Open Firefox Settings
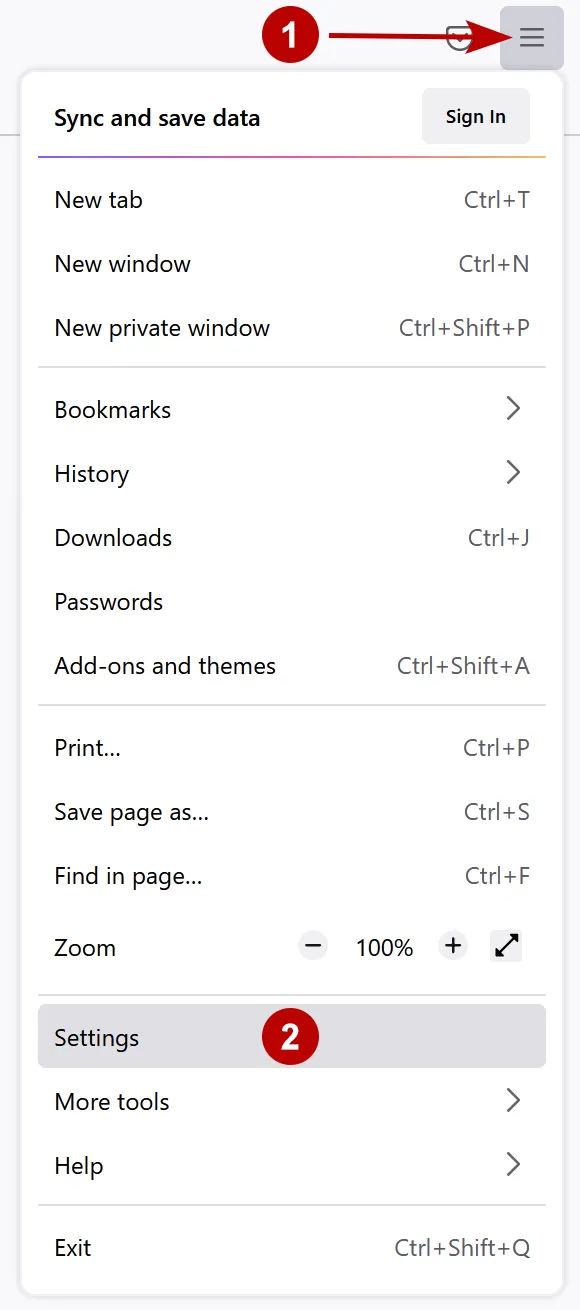580x1310 pixels. [x=96, y=1037]
